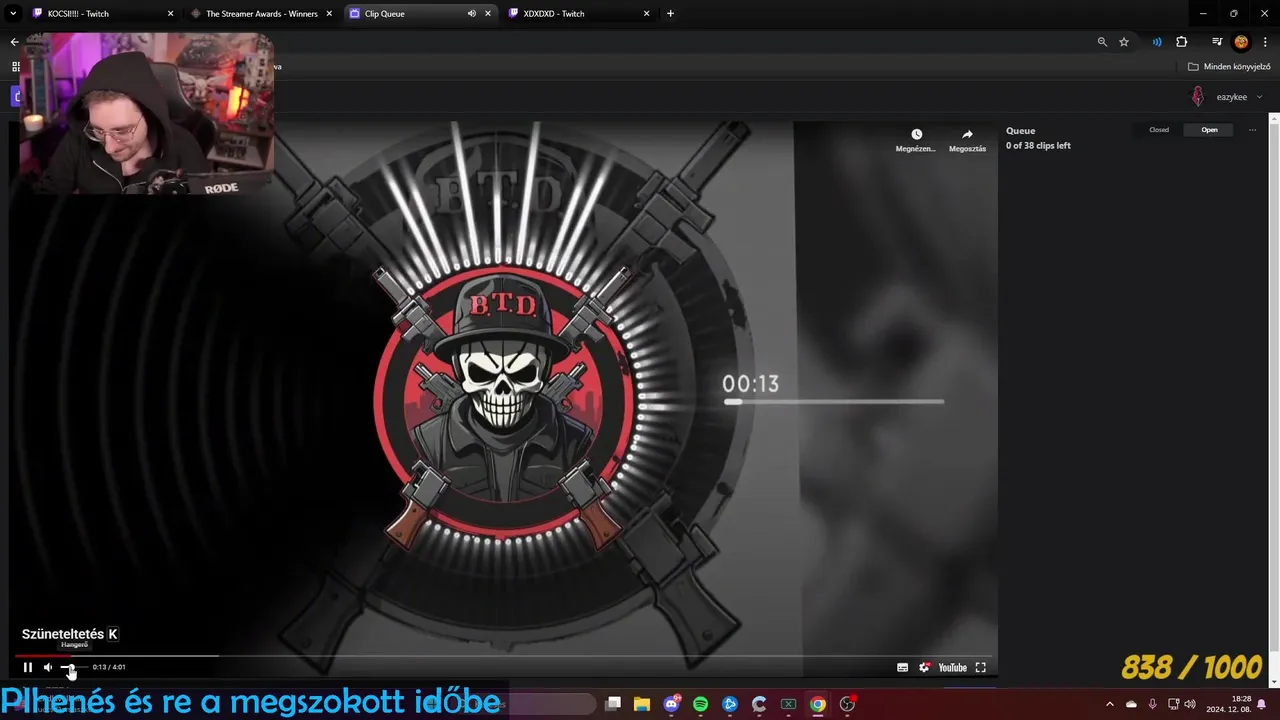Open the Minden könyvjelző bookmarks folder

coord(1229,67)
